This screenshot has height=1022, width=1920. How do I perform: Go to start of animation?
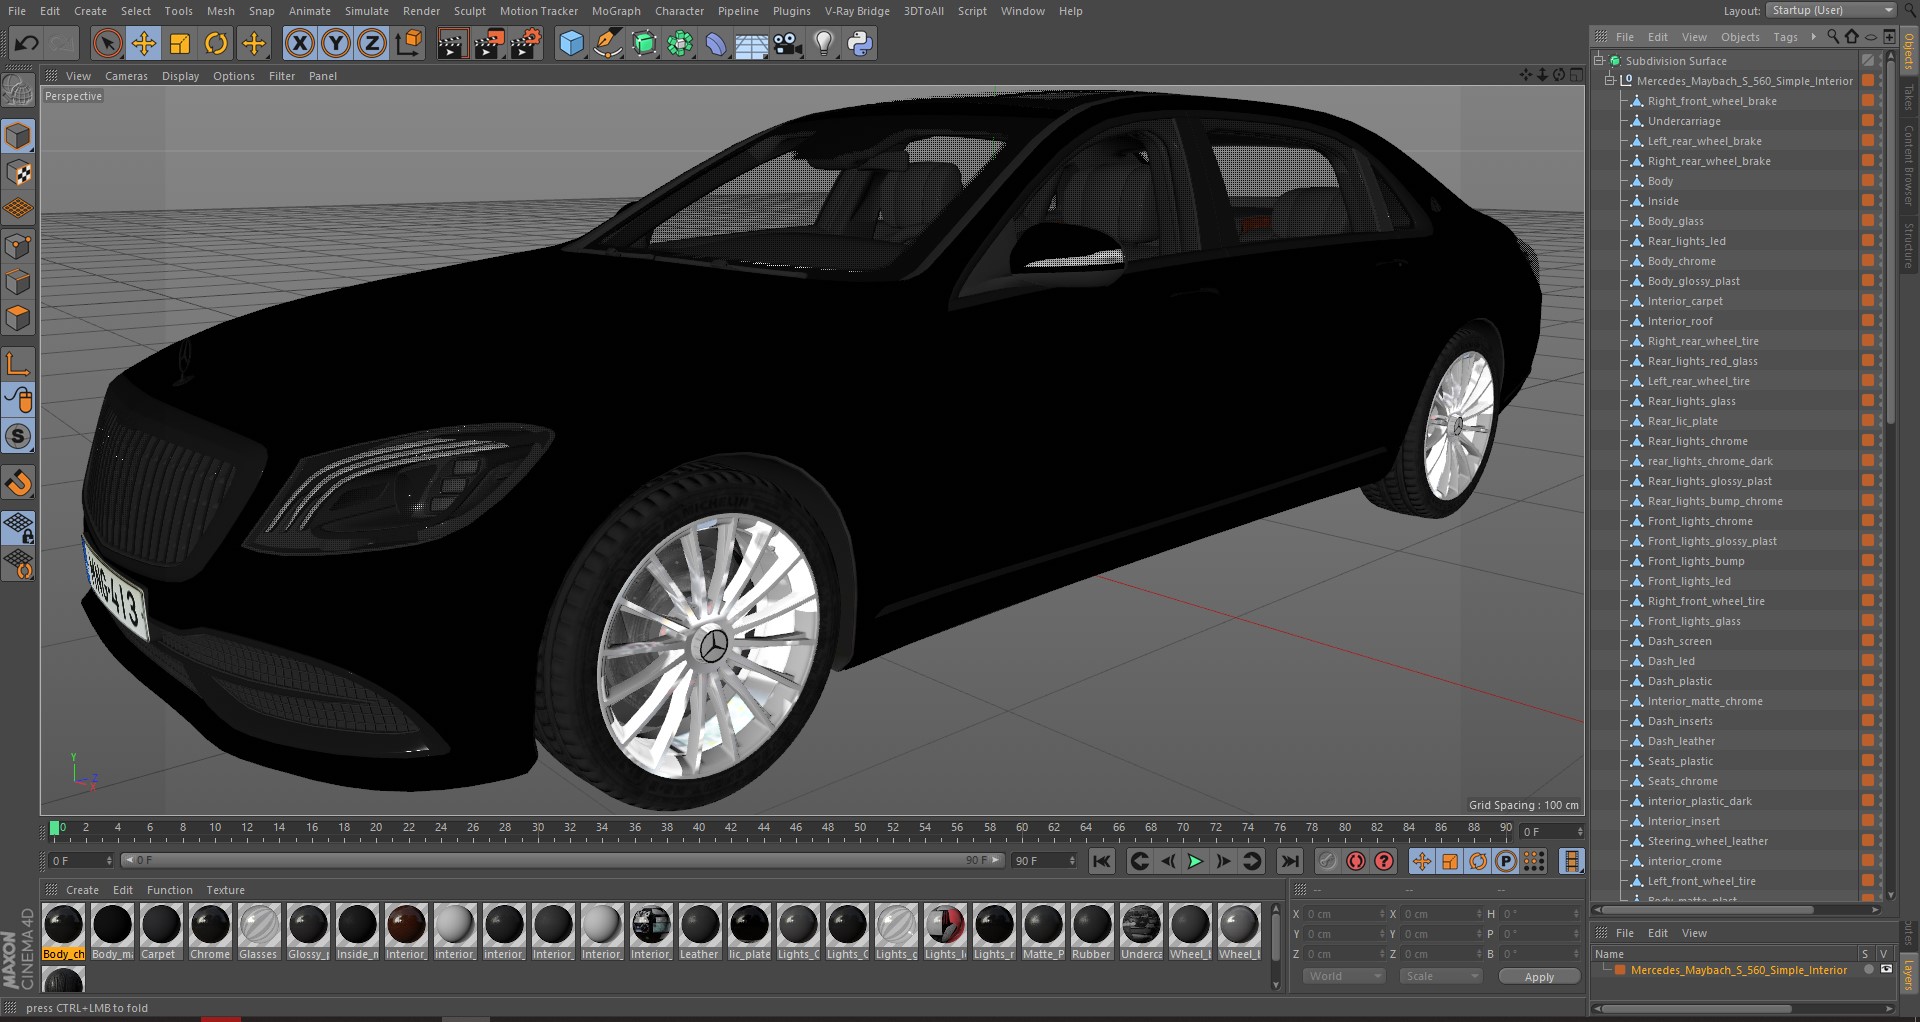click(x=1101, y=861)
